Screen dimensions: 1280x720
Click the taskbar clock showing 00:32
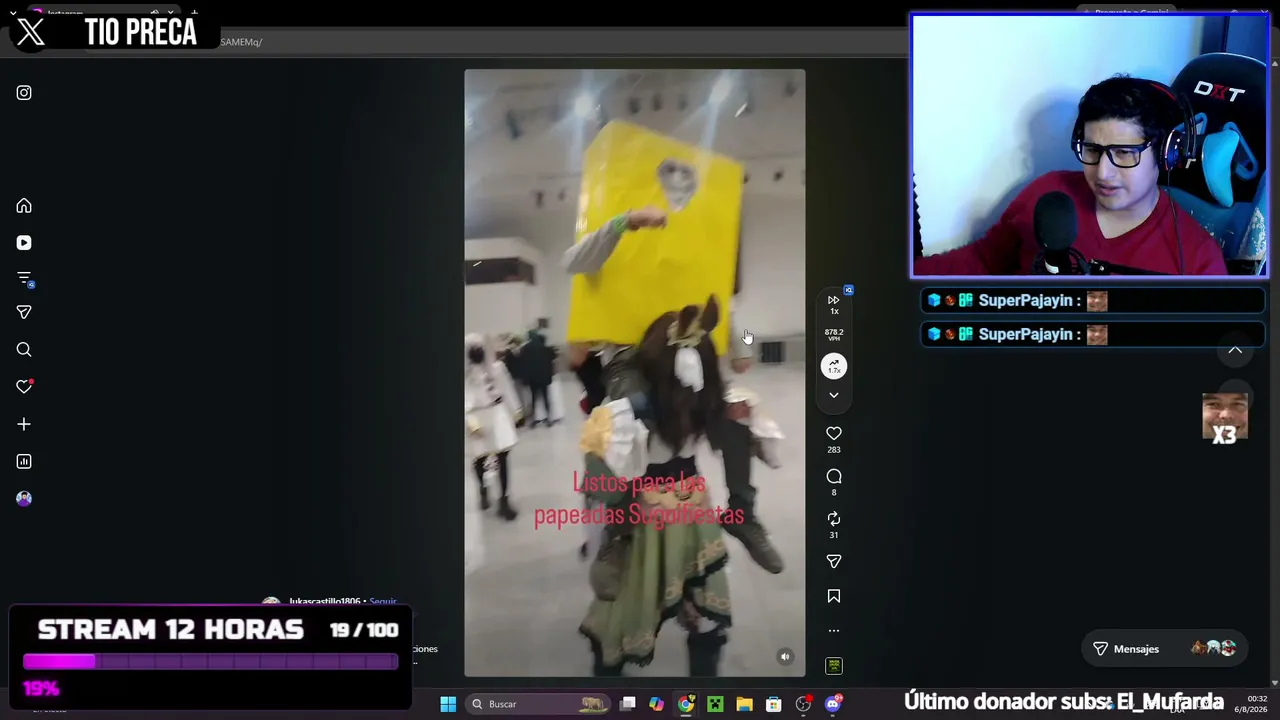(x=1257, y=699)
